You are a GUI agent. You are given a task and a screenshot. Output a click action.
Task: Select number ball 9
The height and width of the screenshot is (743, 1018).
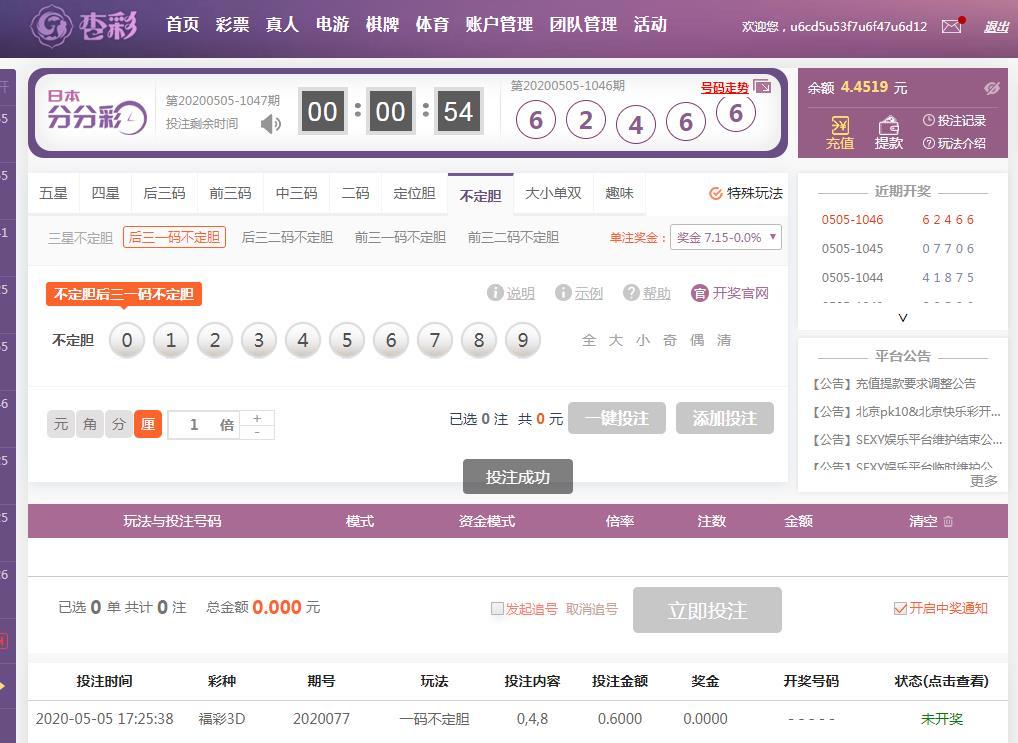point(523,340)
